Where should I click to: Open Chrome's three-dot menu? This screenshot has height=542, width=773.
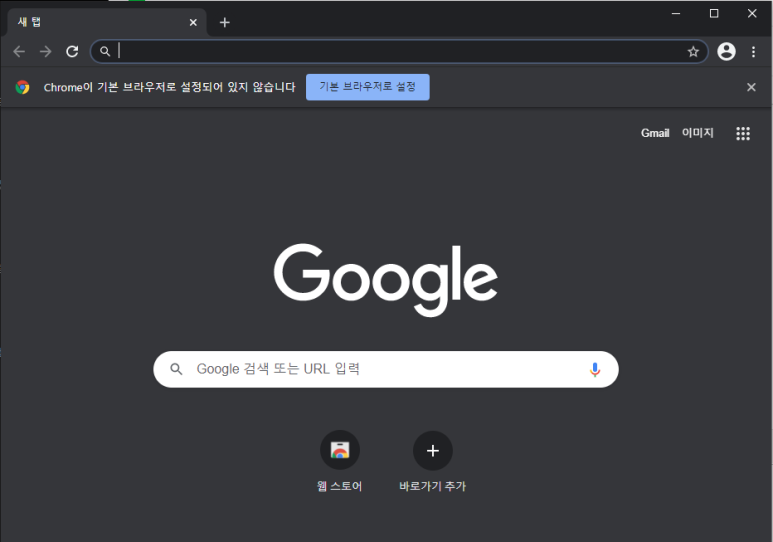pyautogui.click(x=753, y=51)
